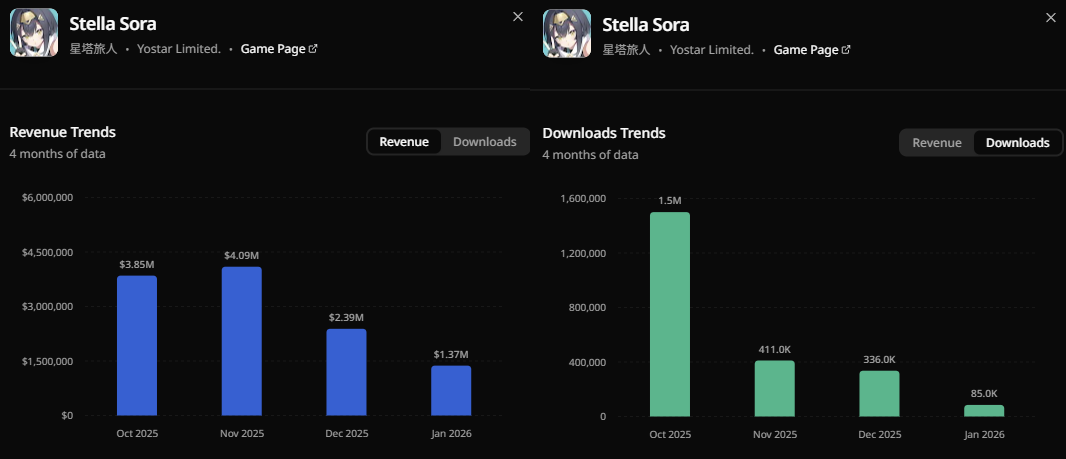Click the Stella Sora avatar above Downloads Trends
The width and height of the screenshot is (1066, 459).
pyautogui.click(x=567, y=33)
